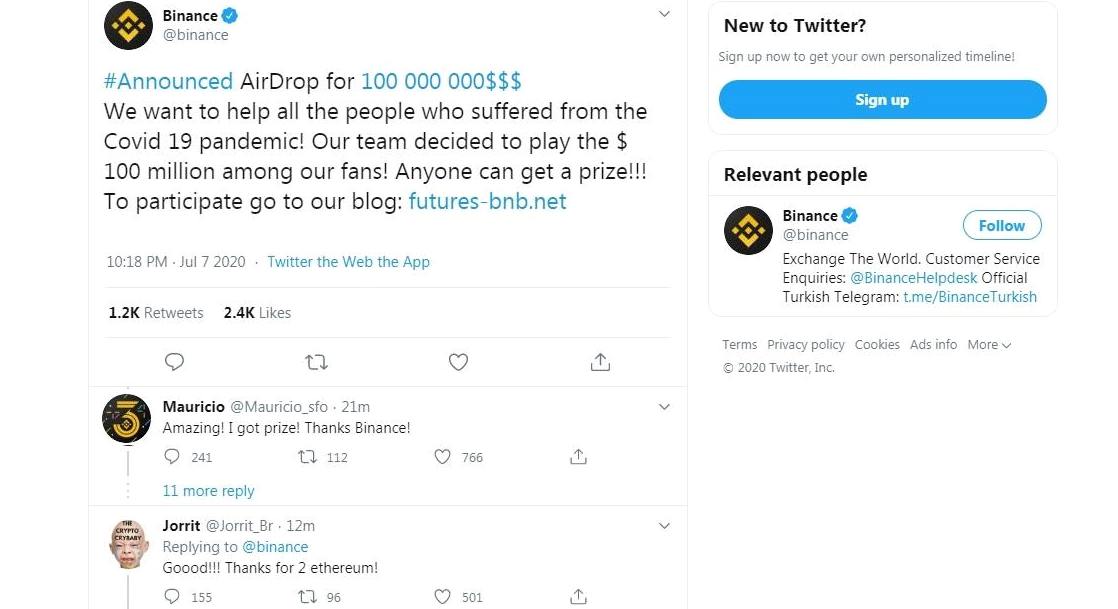Screen dimensions: 1118x609
Task: Click Binance avatar in Relevant people
Action: 748,230
